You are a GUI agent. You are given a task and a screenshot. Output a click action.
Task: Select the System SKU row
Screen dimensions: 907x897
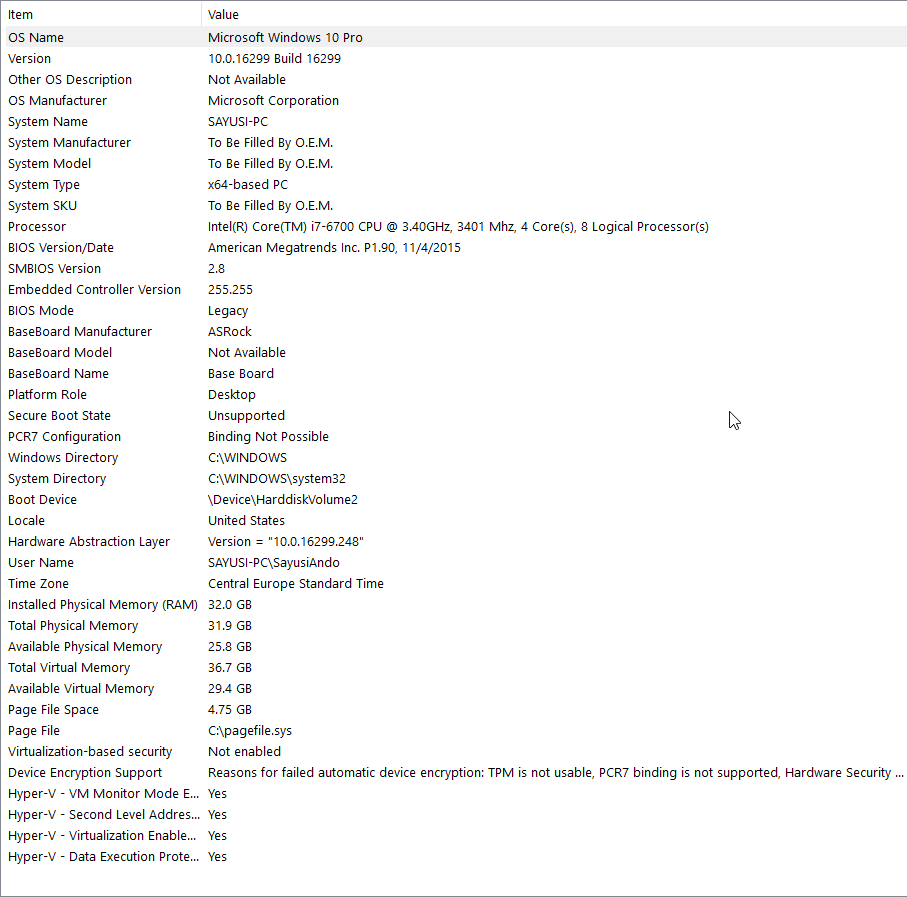click(x=456, y=205)
